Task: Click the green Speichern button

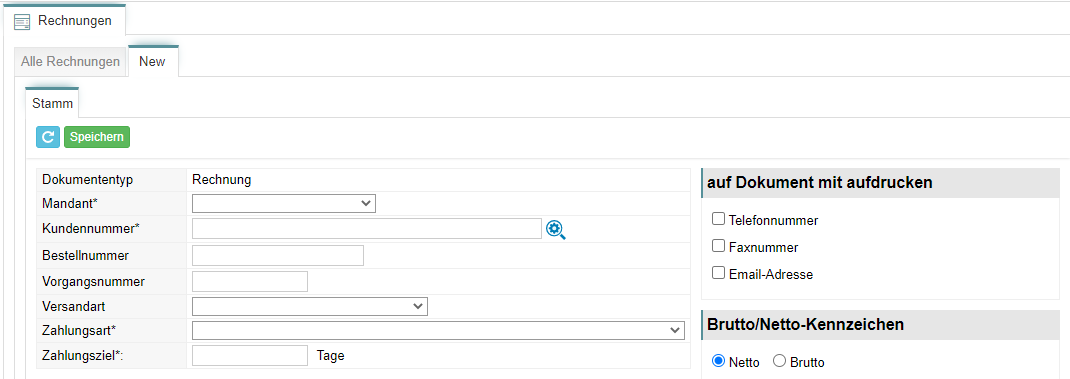Action: 97,137
